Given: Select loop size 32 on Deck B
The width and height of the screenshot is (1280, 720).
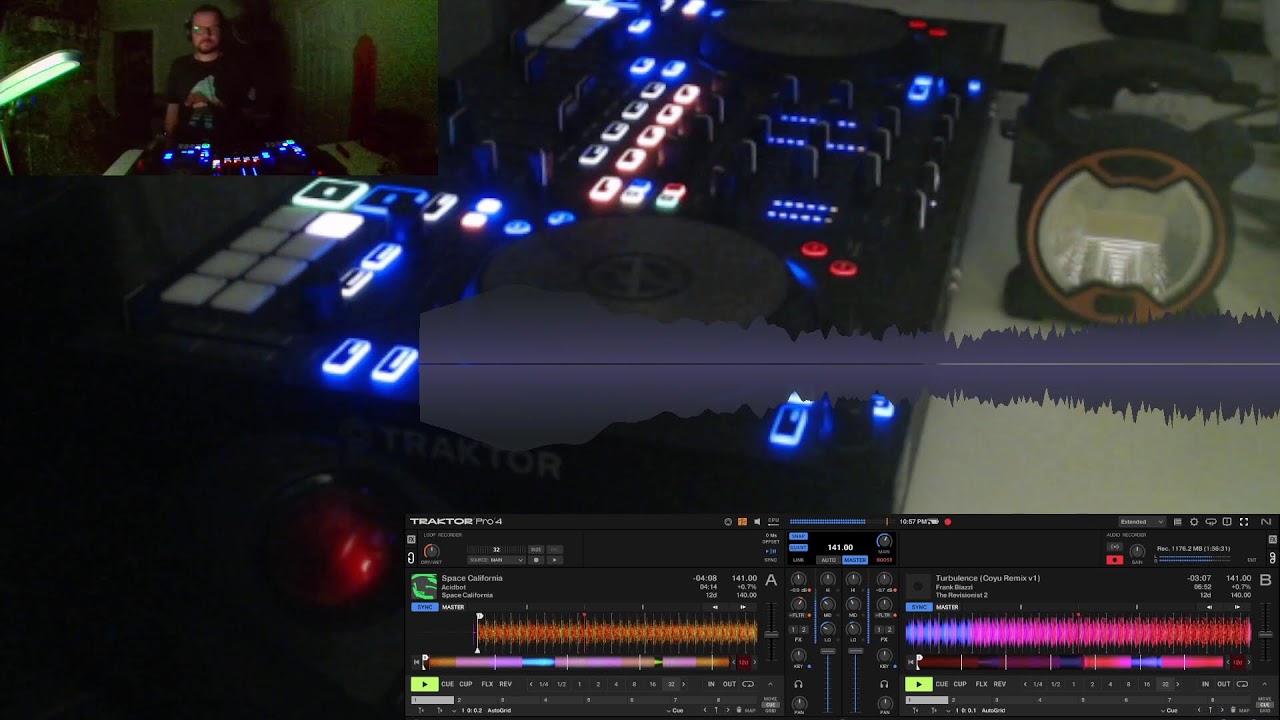Looking at the screenshot, I should coord(1165,684).
